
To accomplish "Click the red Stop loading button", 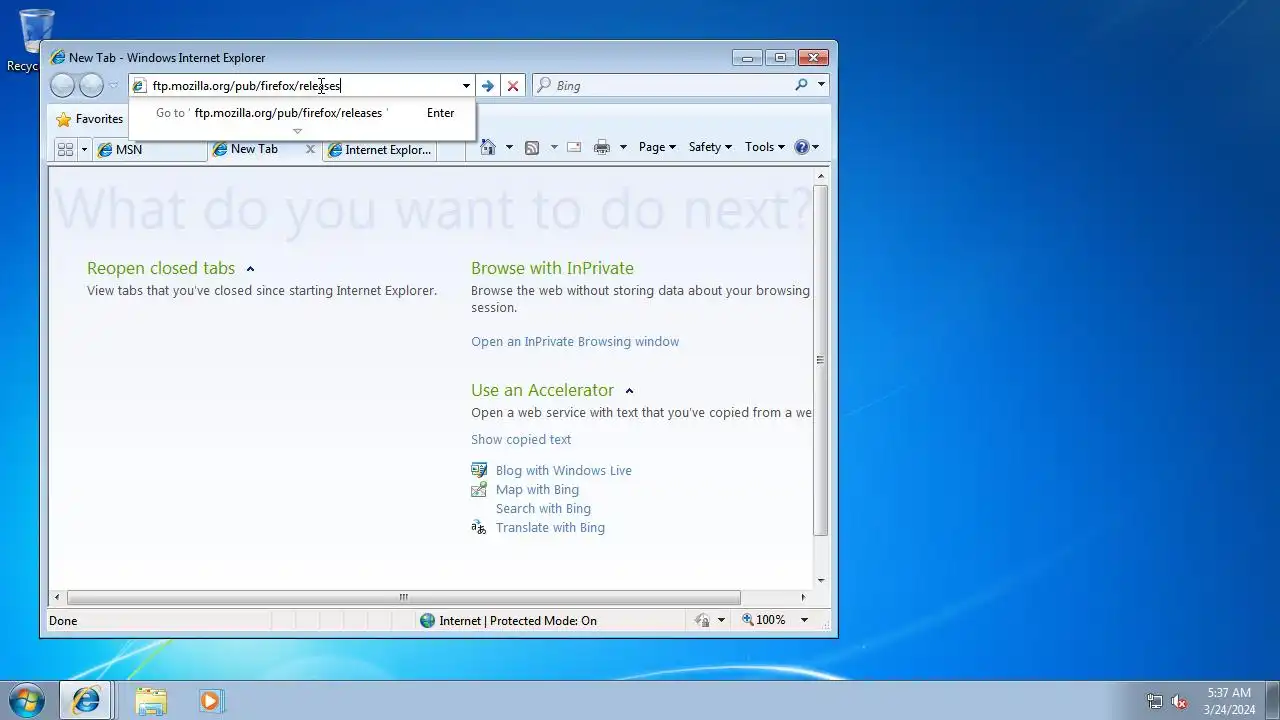I will (x=513, y=86).
